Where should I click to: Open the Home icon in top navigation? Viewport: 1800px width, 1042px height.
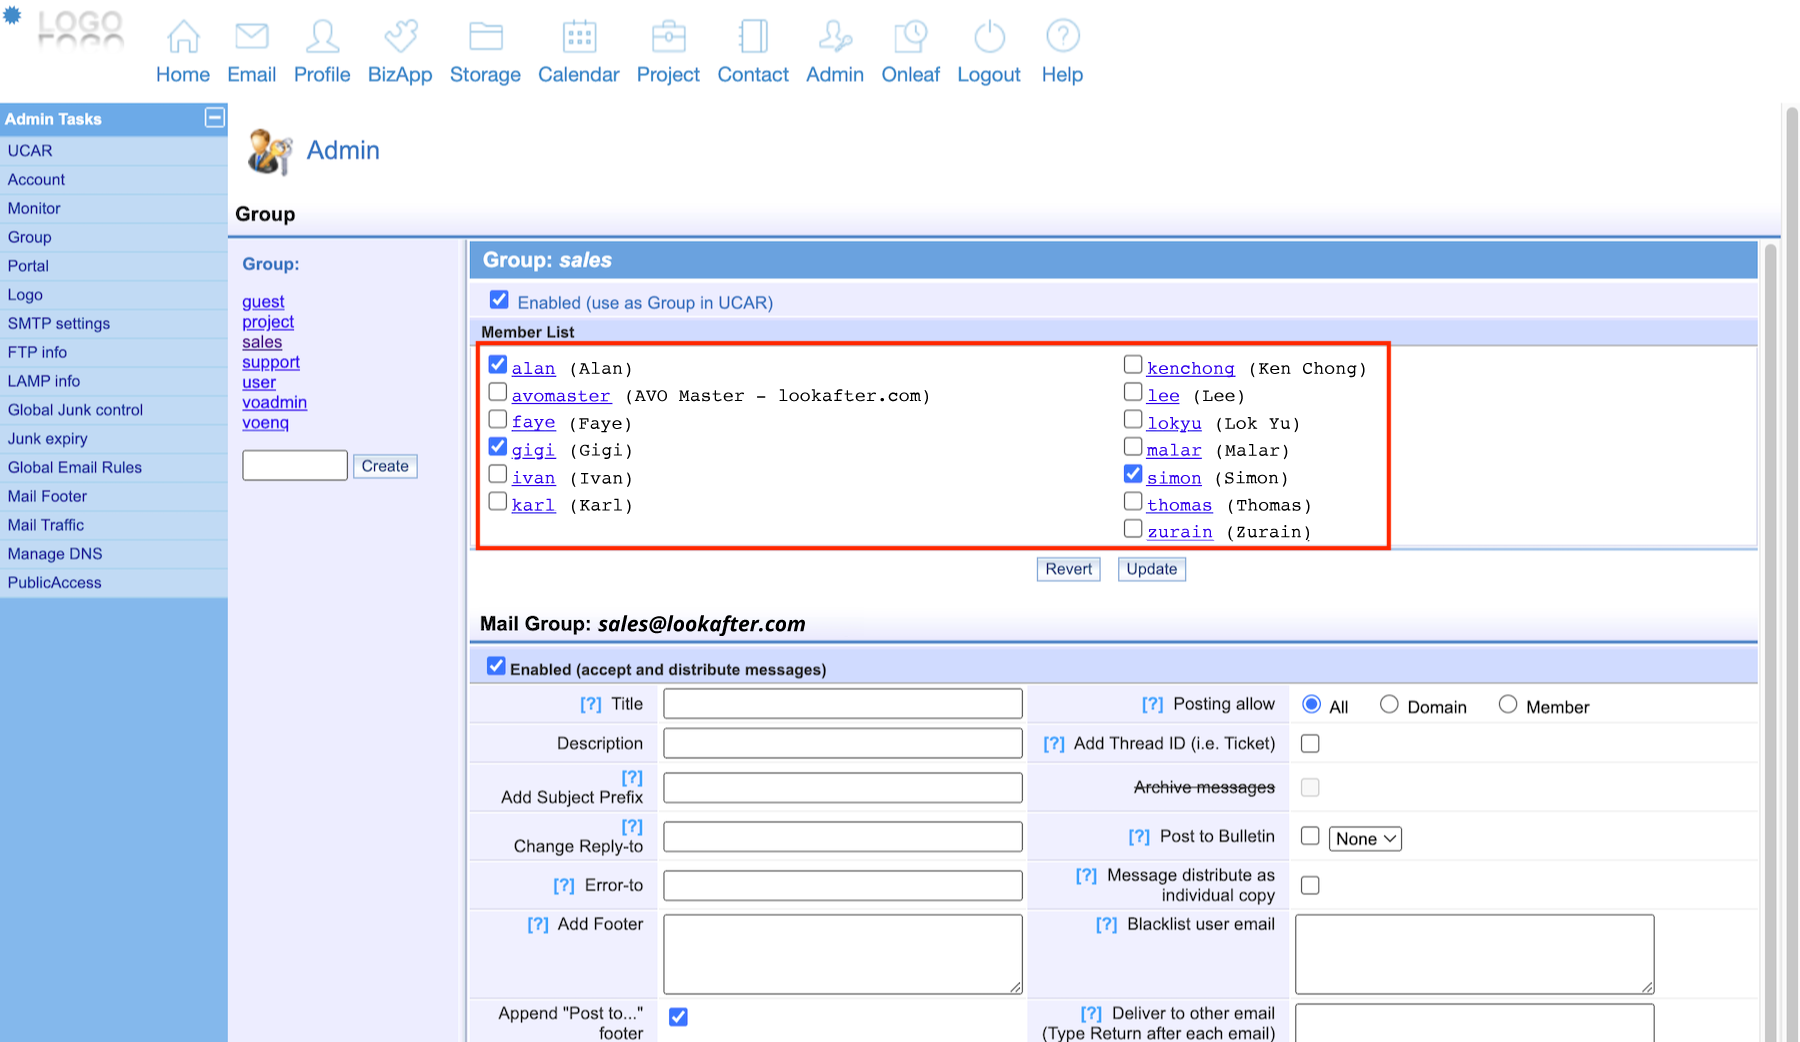pos(183,37)
